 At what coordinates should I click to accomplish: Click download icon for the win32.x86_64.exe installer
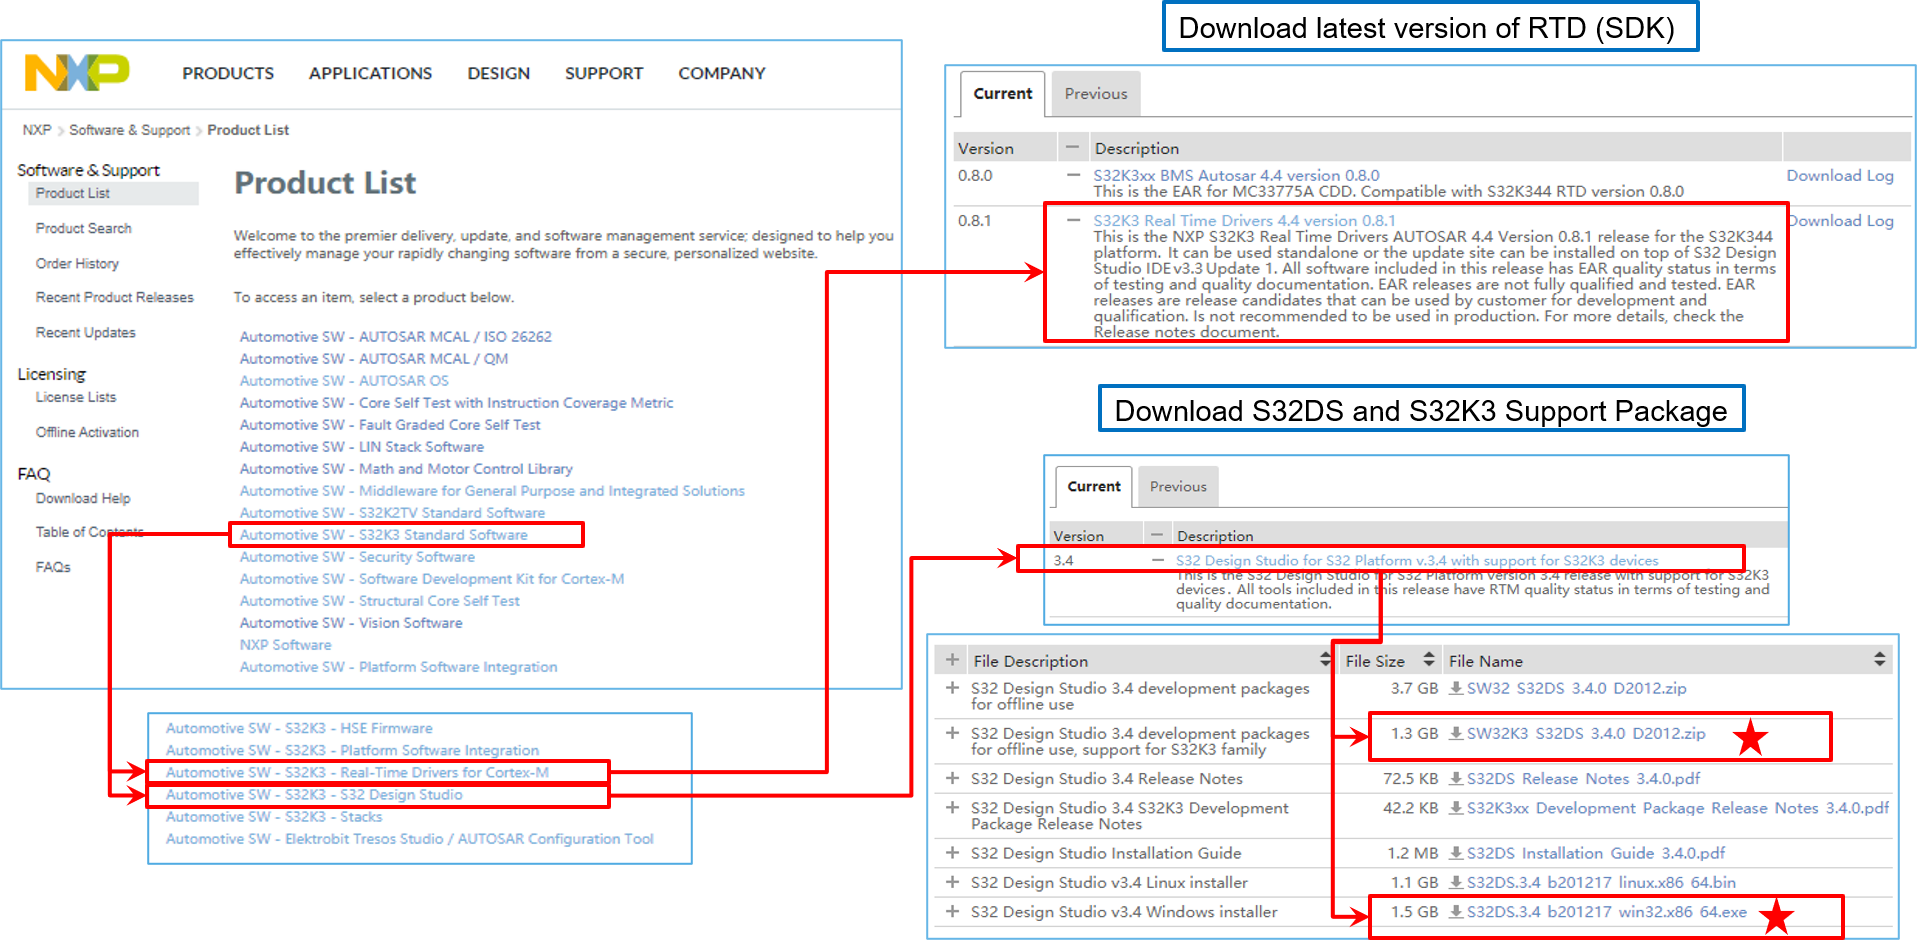(x=1456, y=912)
